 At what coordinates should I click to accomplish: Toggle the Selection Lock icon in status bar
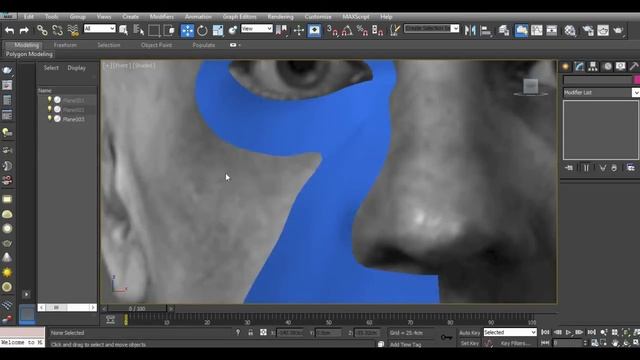[x=251, y=333]
